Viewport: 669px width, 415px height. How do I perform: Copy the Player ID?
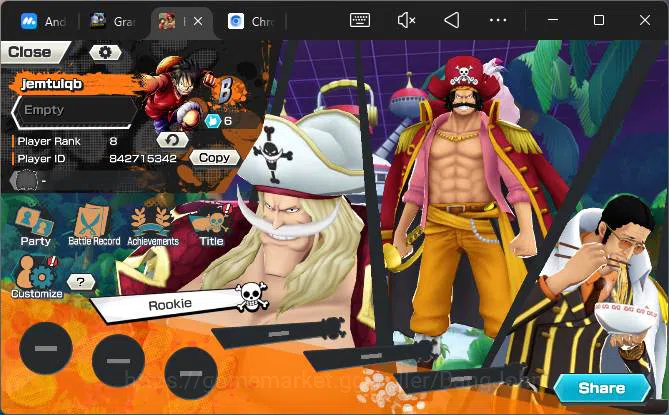[x=214, y=158]
